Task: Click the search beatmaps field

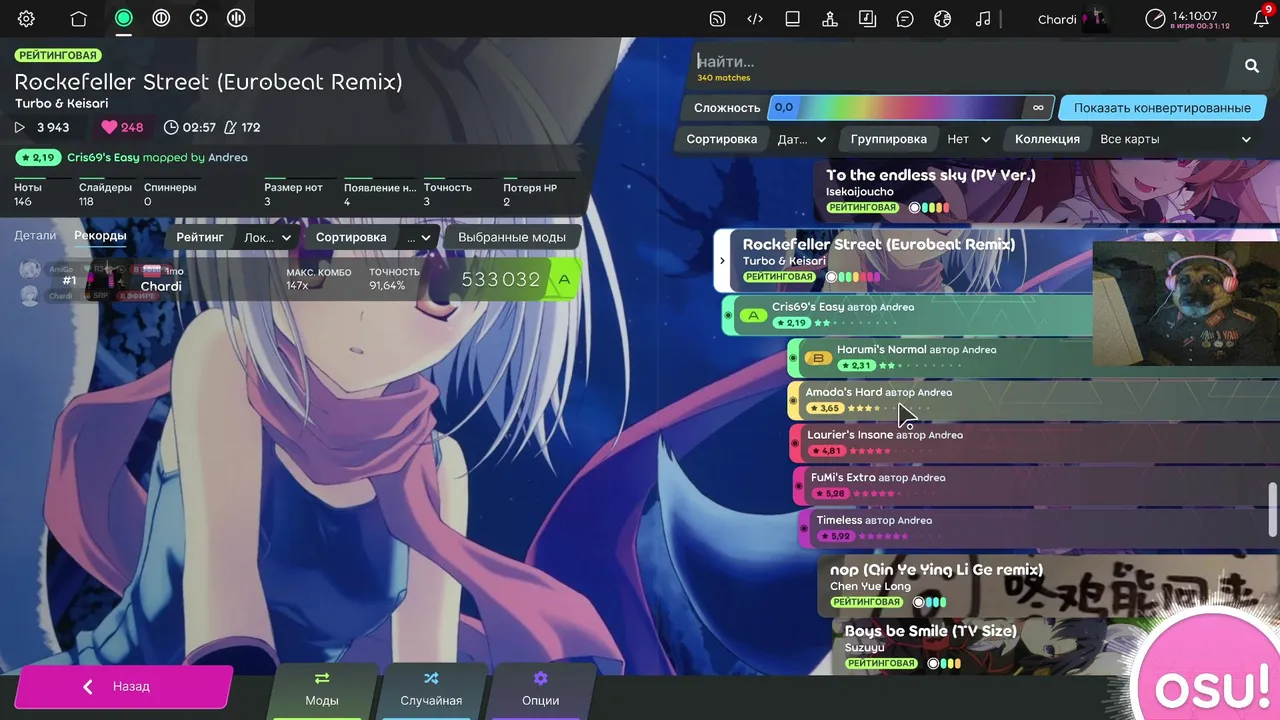Action: 960,62
